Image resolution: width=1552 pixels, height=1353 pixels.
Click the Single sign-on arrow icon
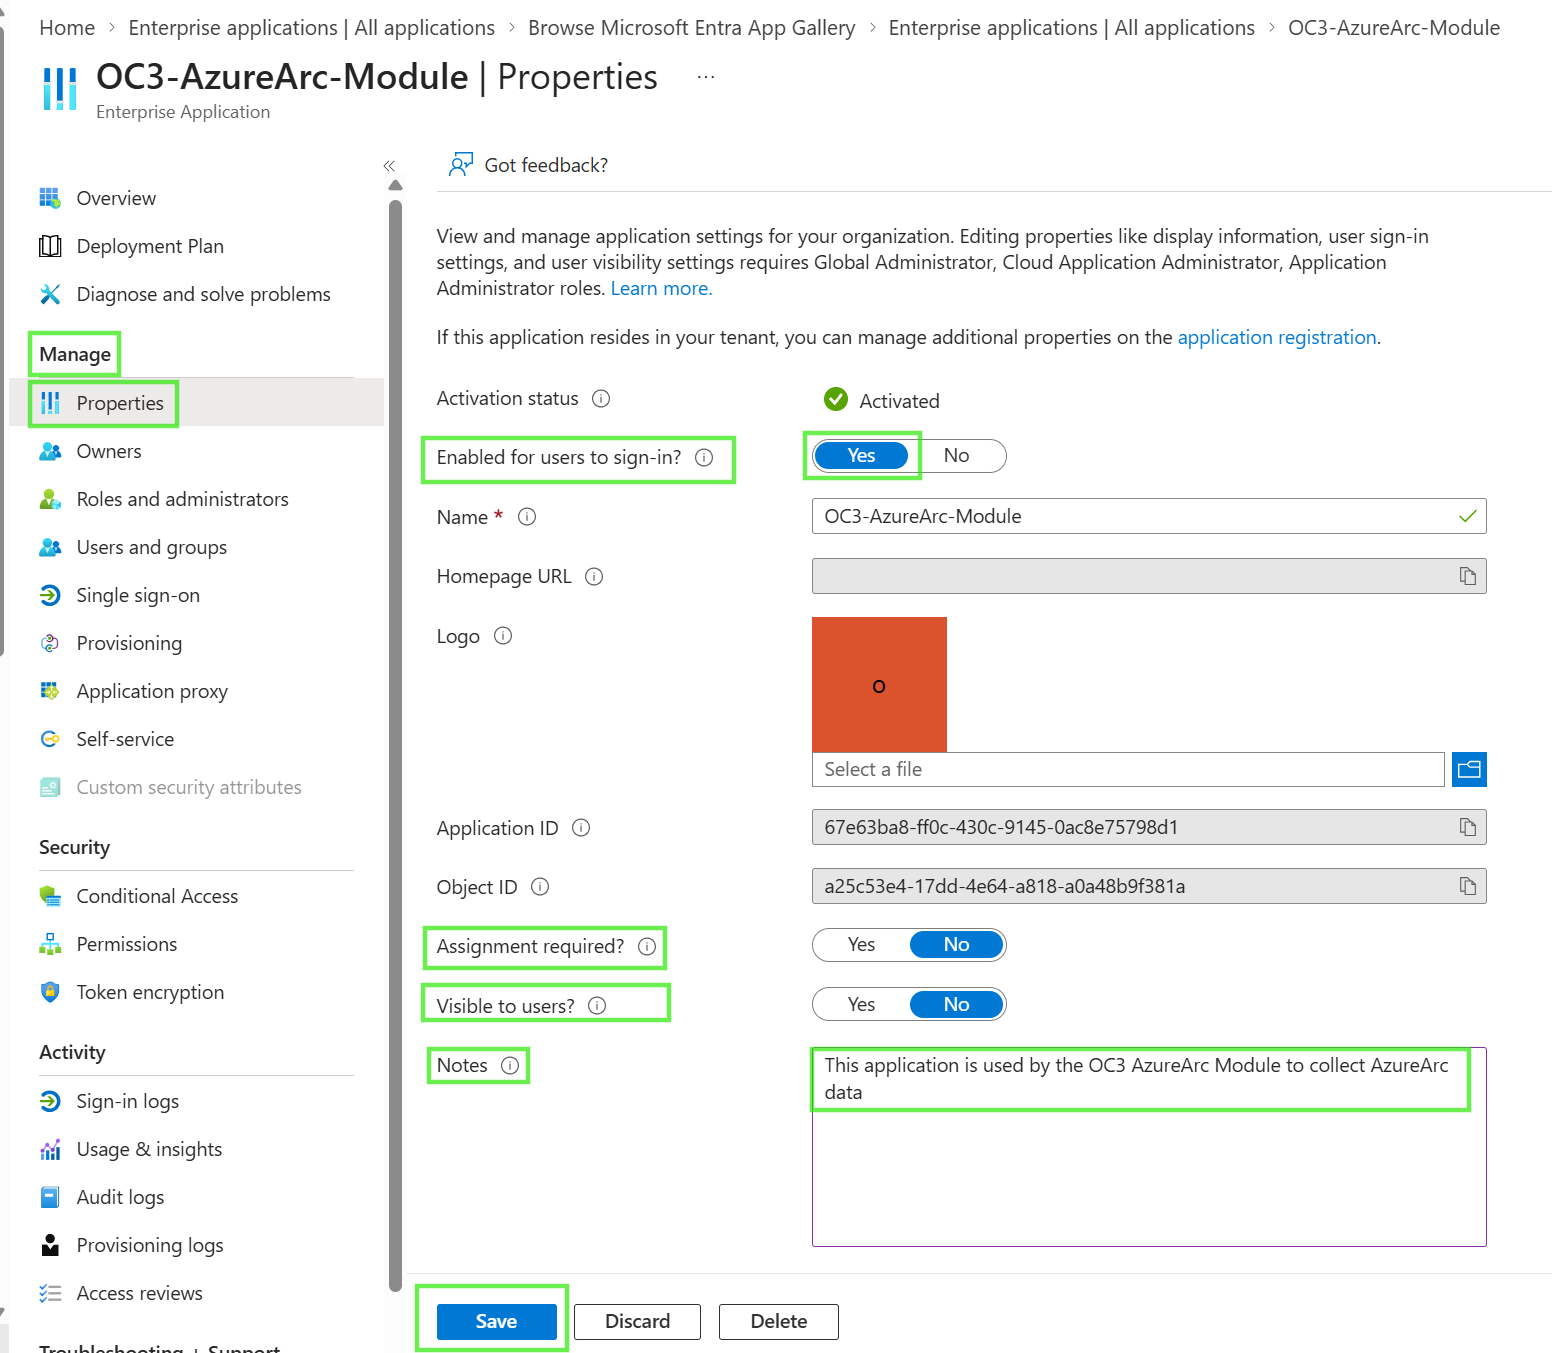pyautogui.click(x=50, y=595)
